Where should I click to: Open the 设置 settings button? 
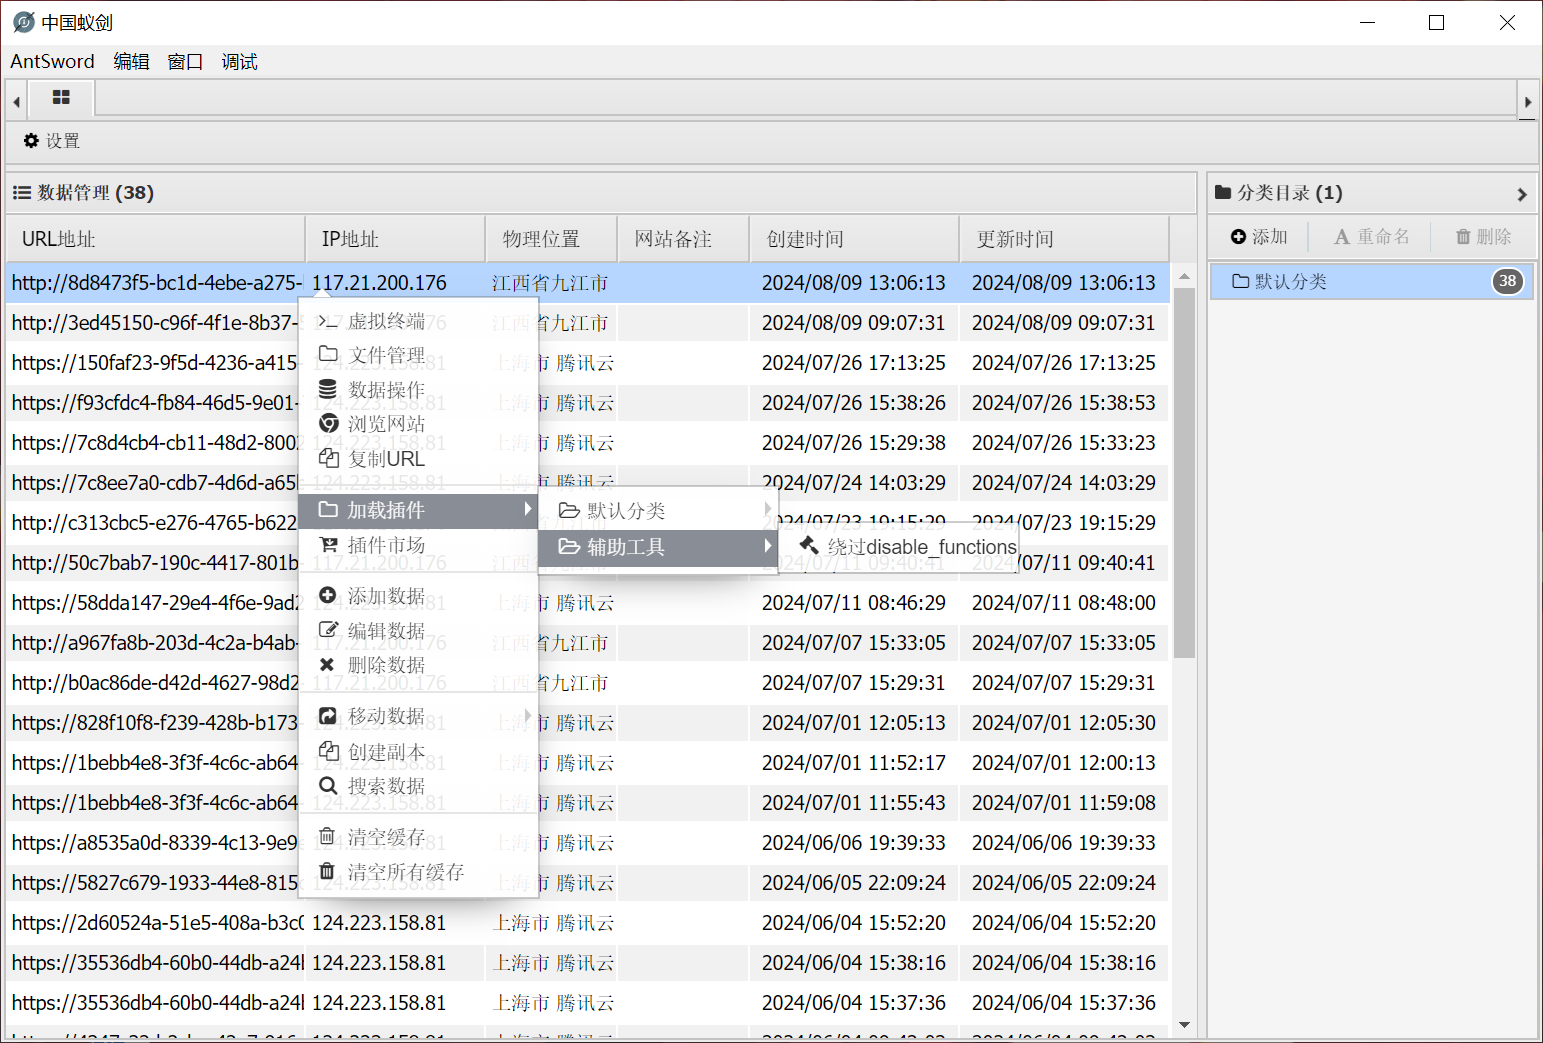(52, 141)
